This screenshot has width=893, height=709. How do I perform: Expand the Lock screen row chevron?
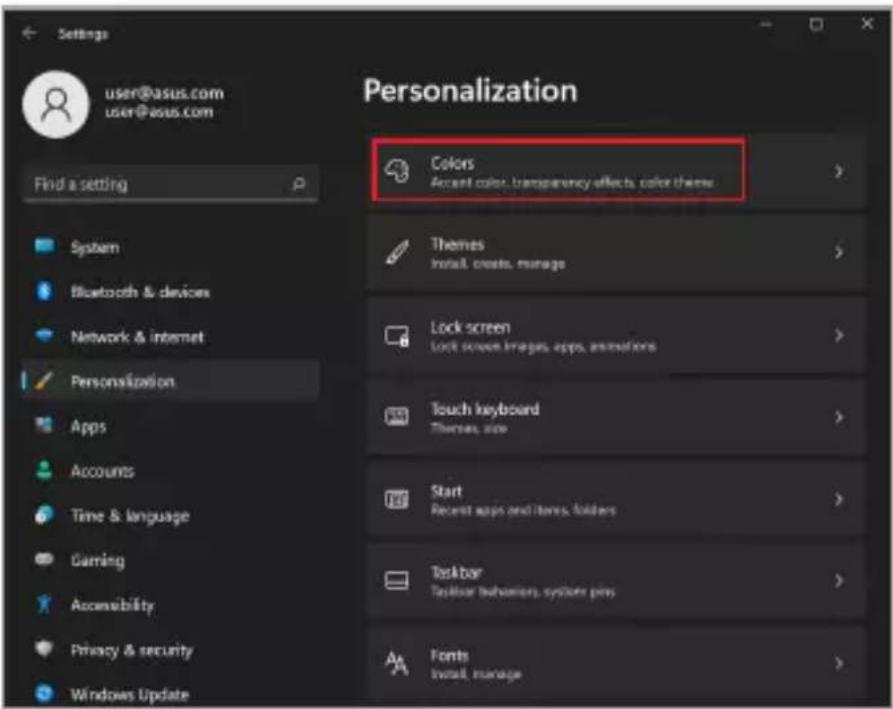click(x=838, y=335)
